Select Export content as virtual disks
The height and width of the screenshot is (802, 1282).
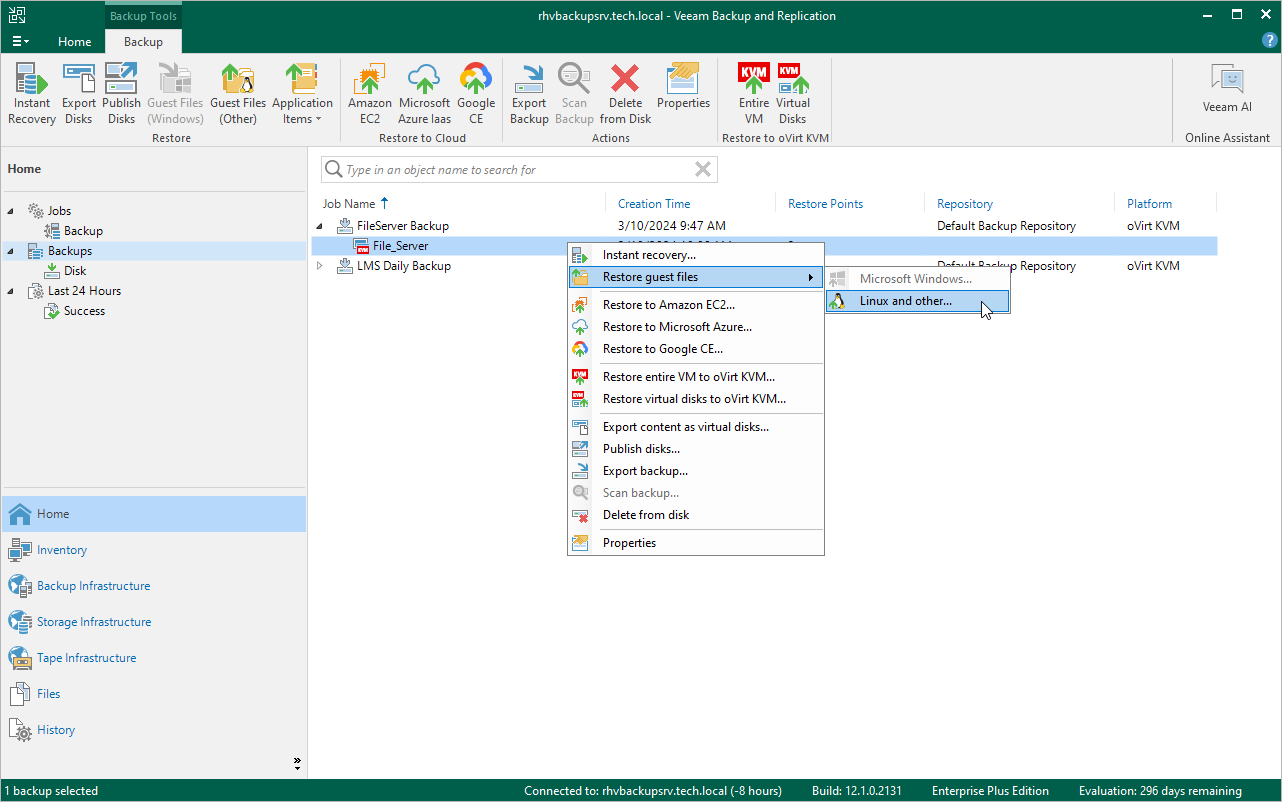pyautogui.click(x=696, y=427)
